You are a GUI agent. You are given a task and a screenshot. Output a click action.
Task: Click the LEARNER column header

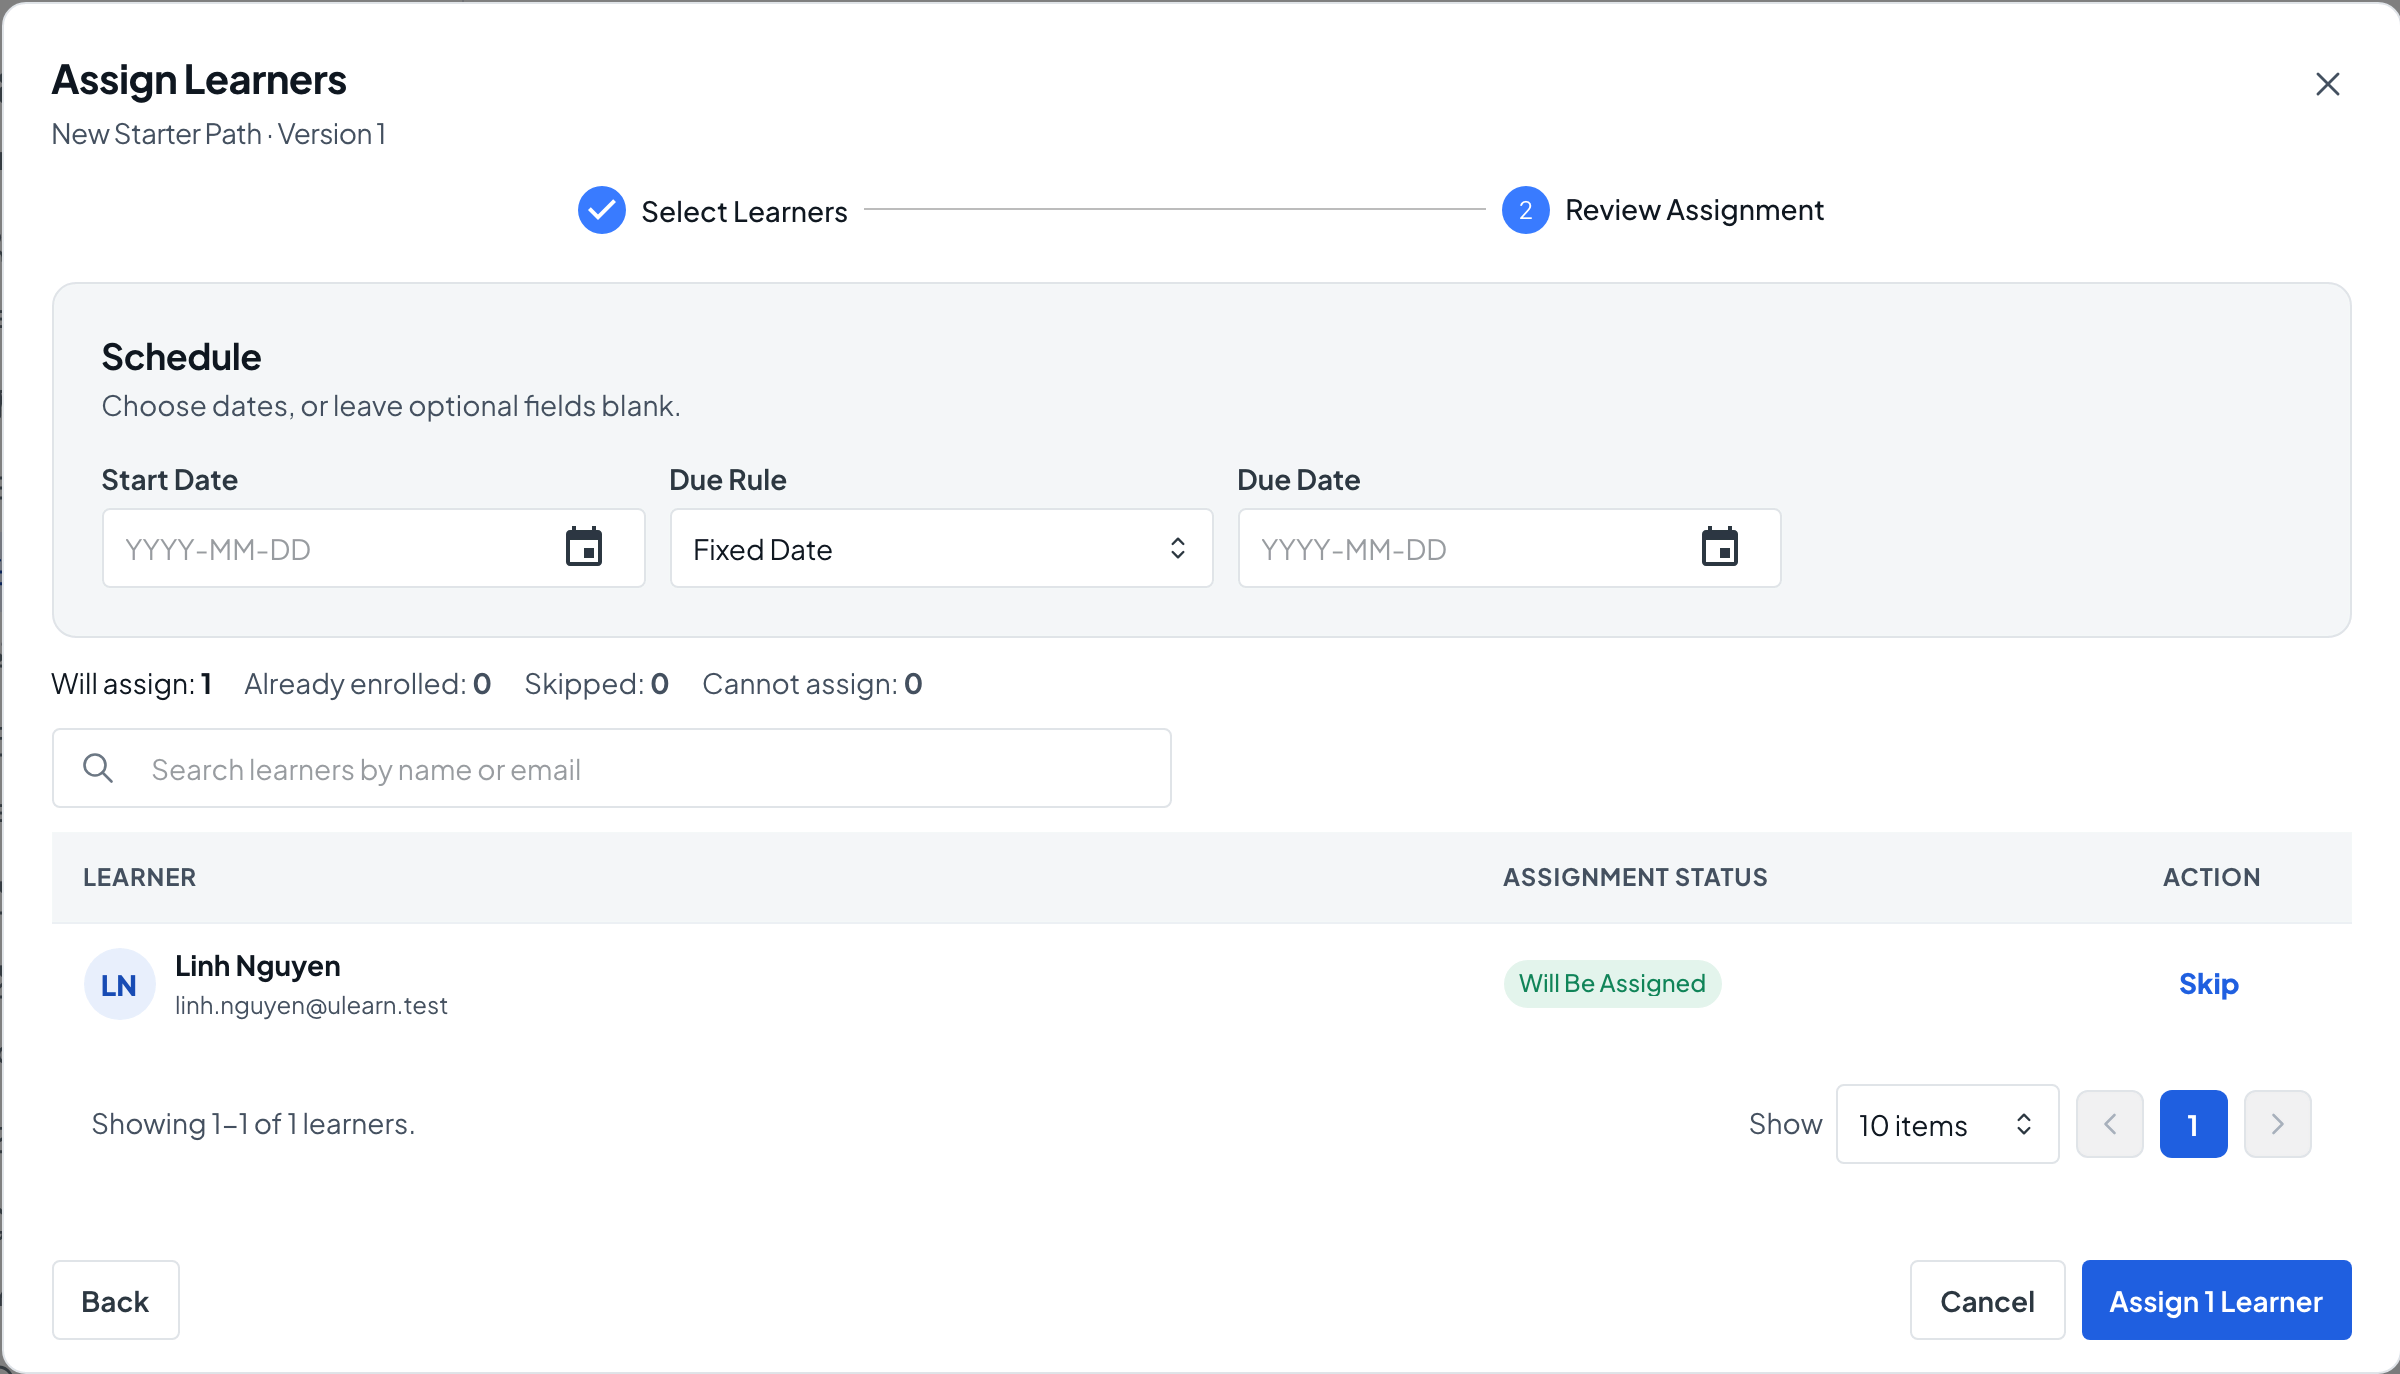[x=140, y=877]
